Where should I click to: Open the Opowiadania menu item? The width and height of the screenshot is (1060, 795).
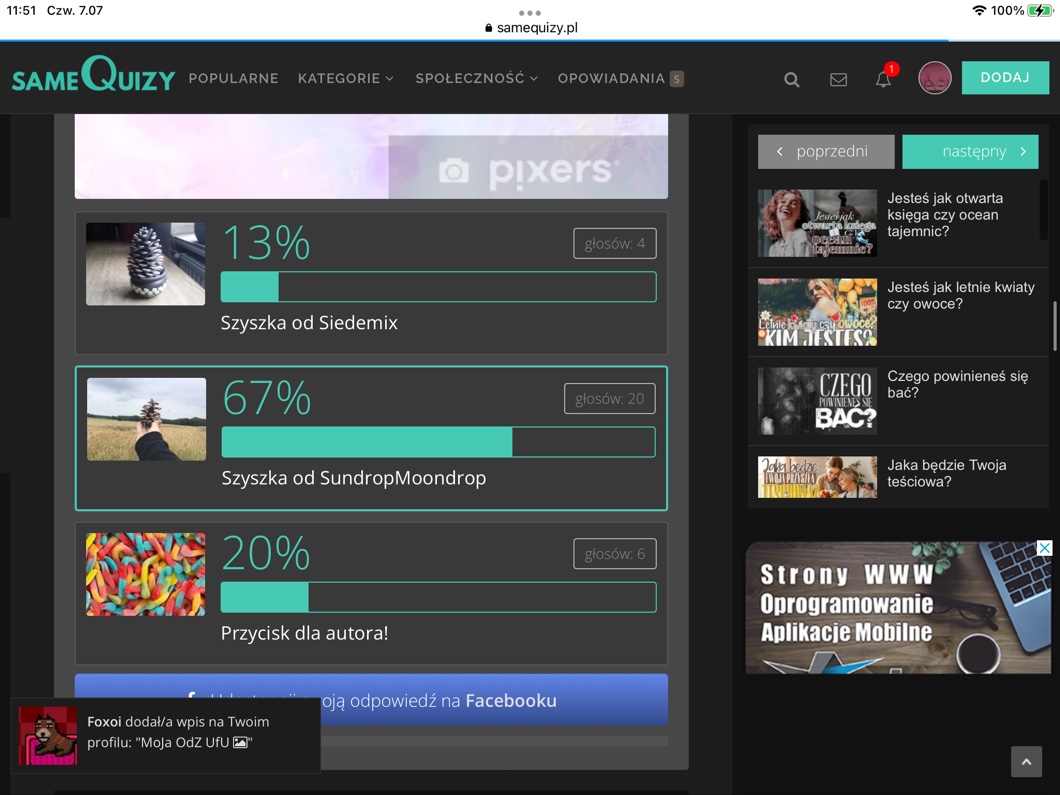point(611,78)
